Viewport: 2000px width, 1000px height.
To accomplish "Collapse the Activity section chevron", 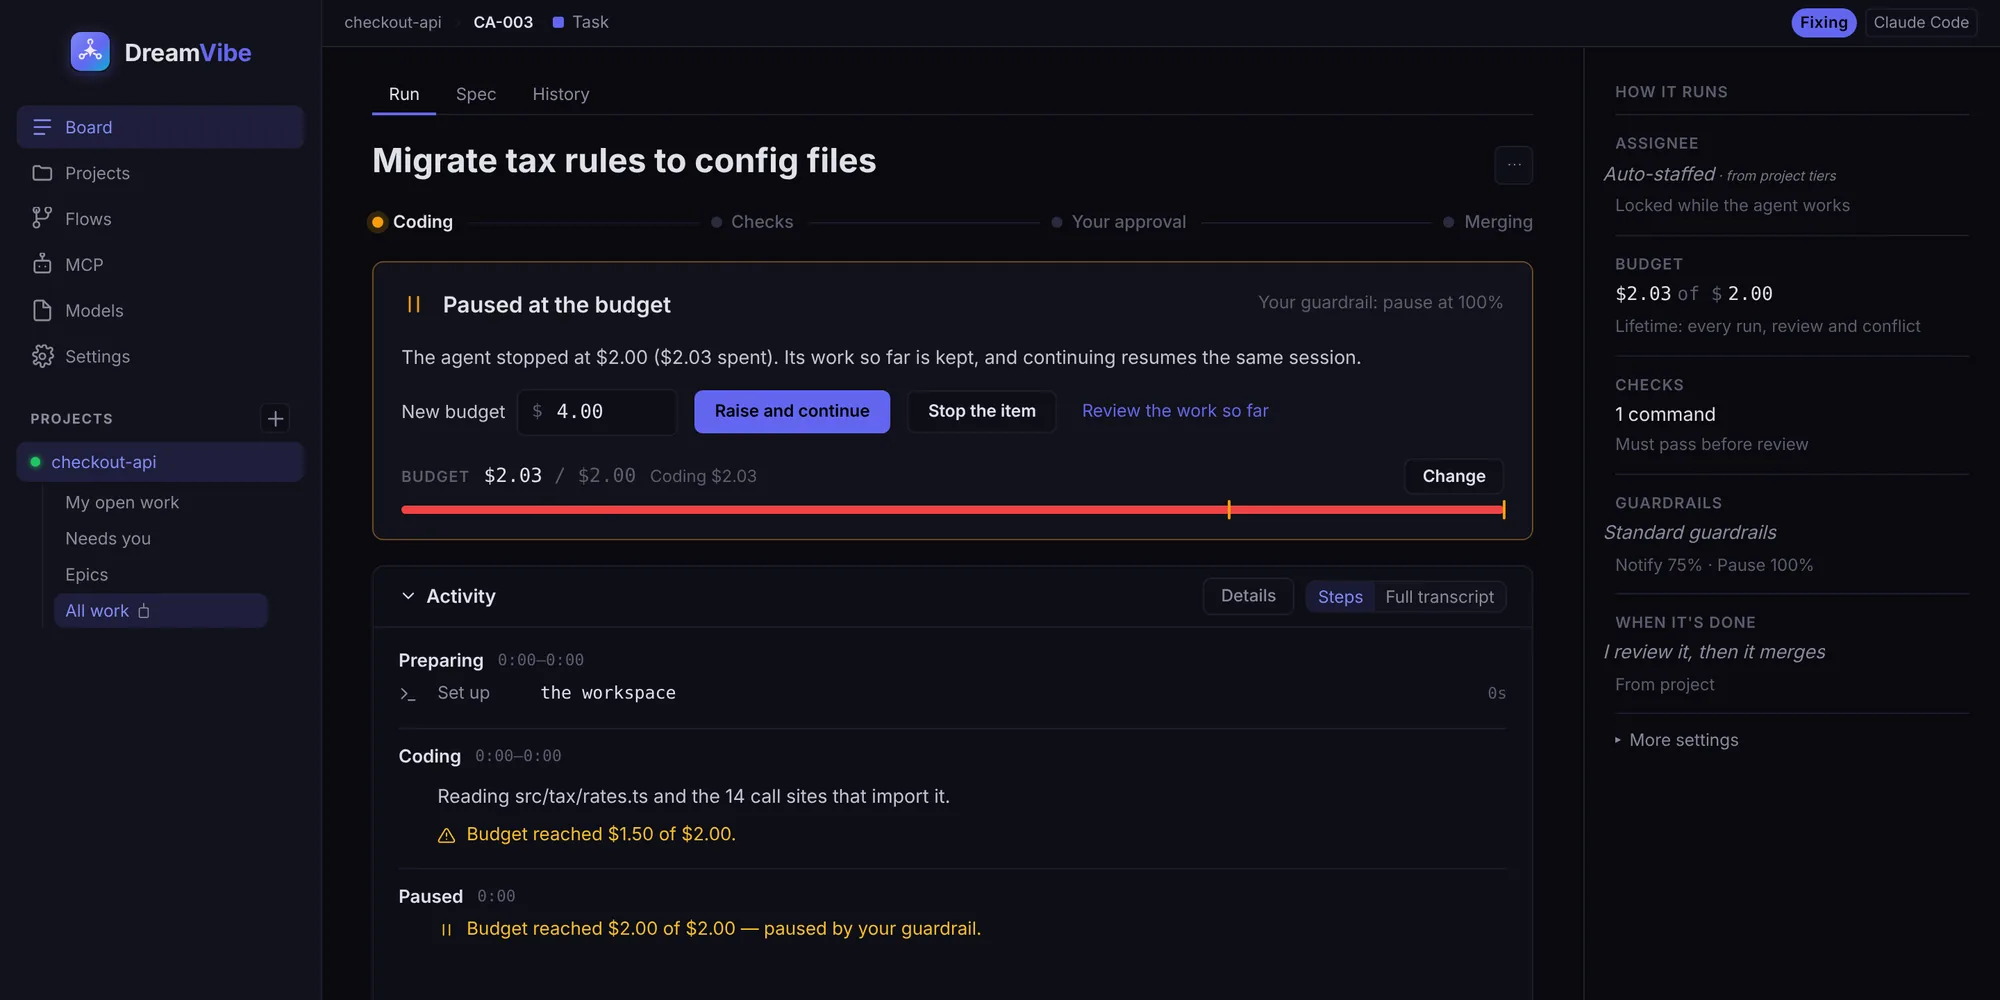I will (x=408, y=596).
